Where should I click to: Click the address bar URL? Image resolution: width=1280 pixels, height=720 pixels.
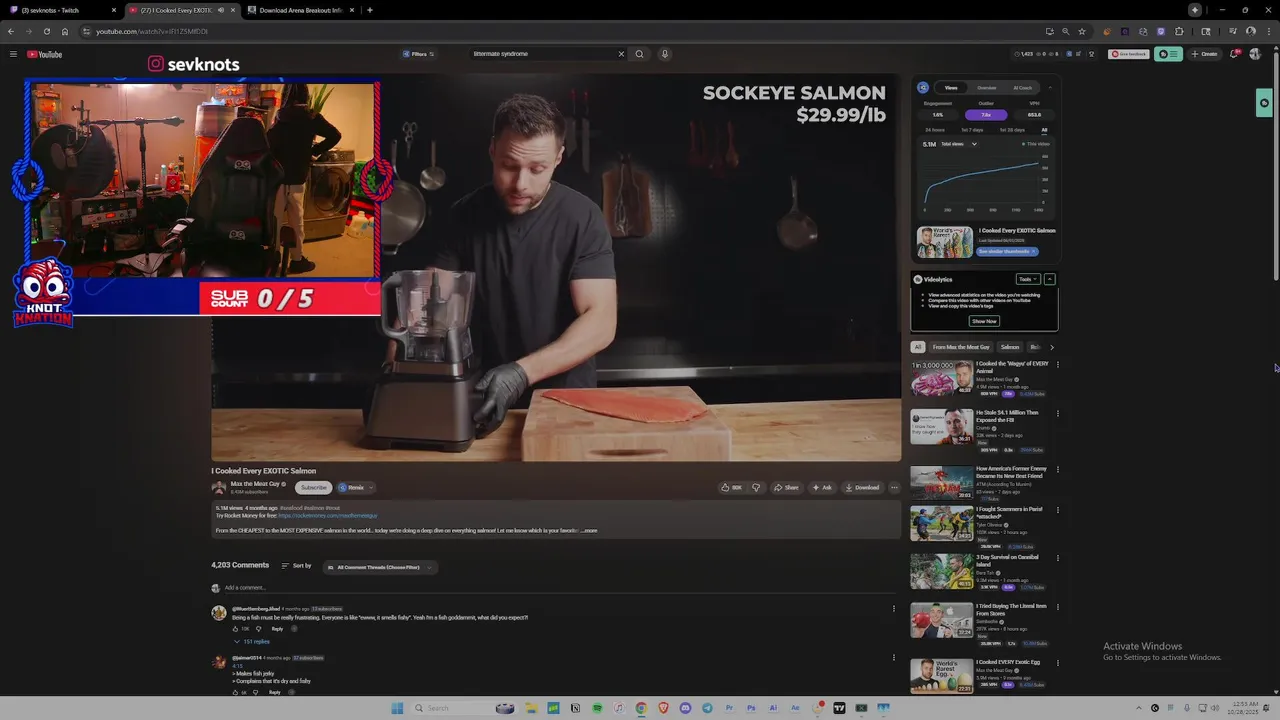click(152, 31)
